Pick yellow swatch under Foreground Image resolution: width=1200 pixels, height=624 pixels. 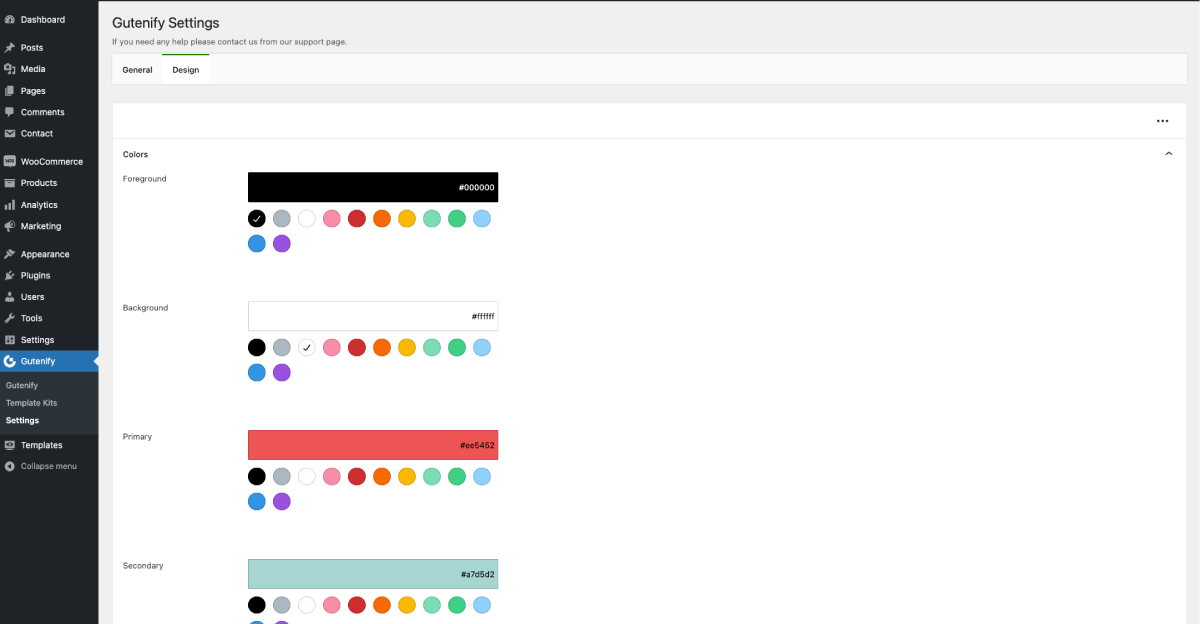tap(407, 218)
